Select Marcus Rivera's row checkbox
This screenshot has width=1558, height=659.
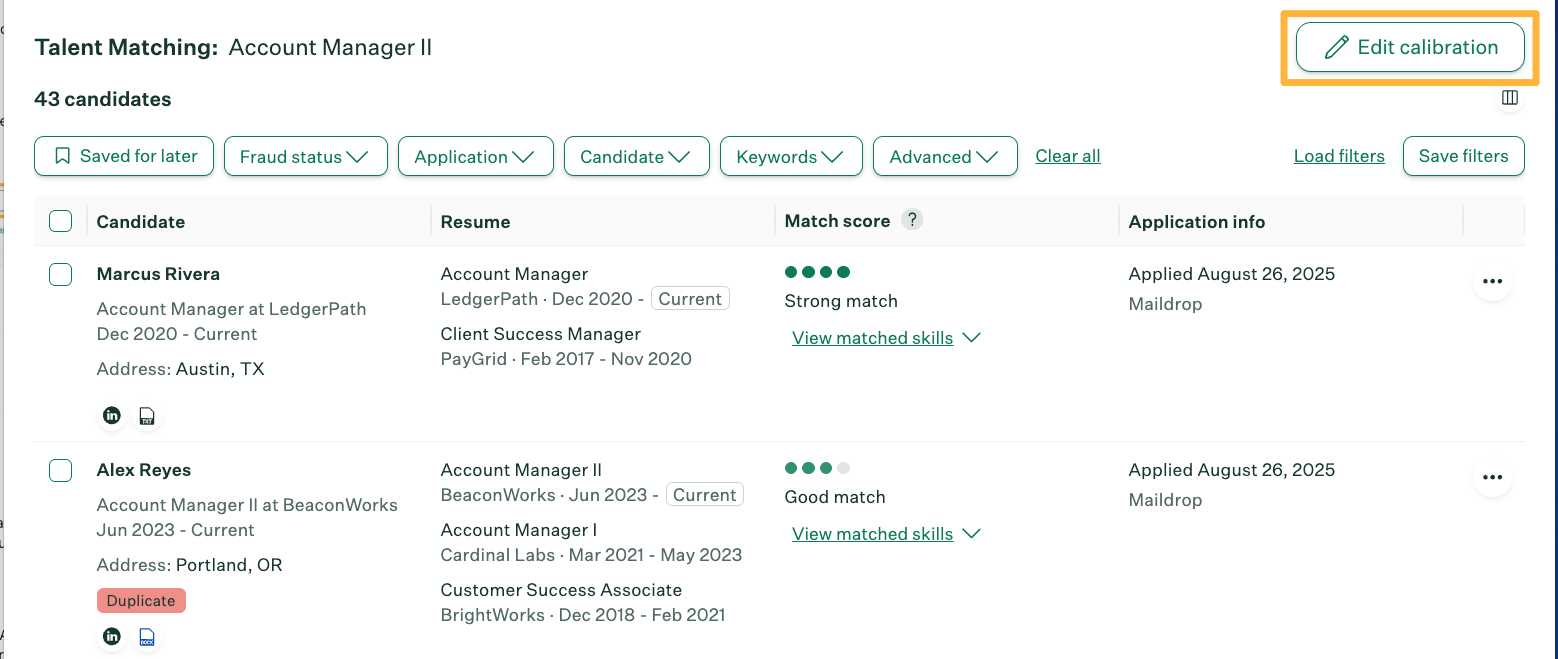coord(60,274)
